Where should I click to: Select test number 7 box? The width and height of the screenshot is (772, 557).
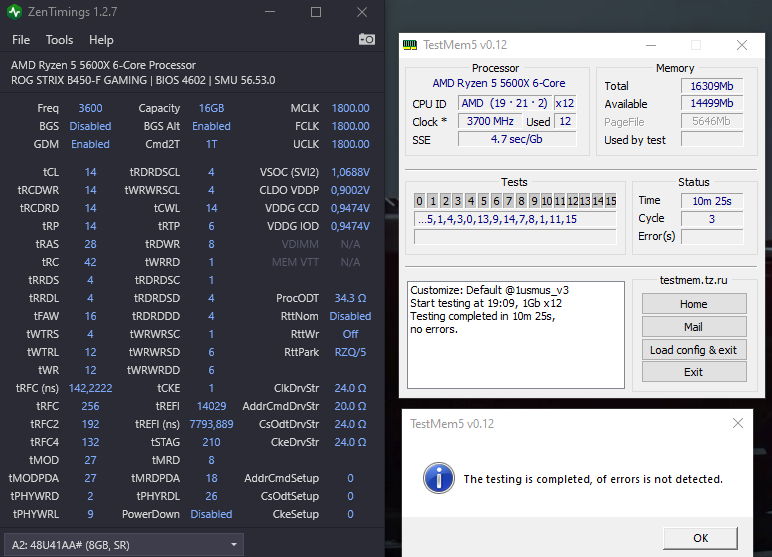pos(509,200)
